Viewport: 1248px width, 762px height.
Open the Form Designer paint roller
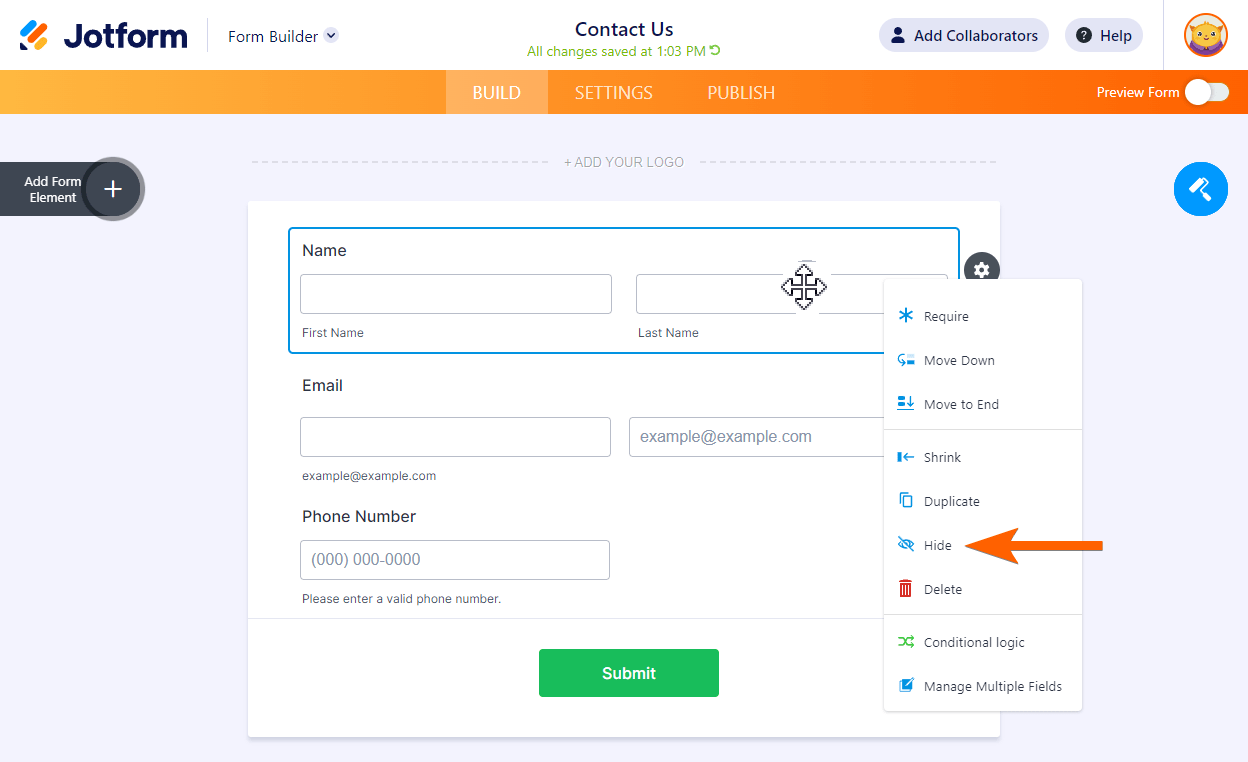[1200, 188]
